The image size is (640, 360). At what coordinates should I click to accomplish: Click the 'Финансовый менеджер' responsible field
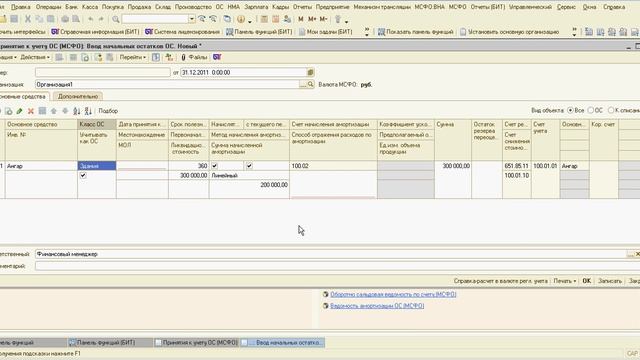pyautogui.click(x=331, y=254)
